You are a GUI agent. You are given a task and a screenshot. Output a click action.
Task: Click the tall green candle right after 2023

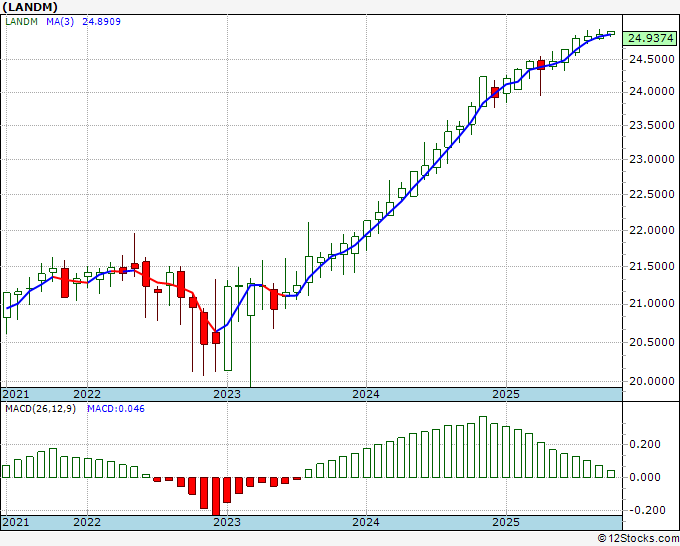click(228, 328)
